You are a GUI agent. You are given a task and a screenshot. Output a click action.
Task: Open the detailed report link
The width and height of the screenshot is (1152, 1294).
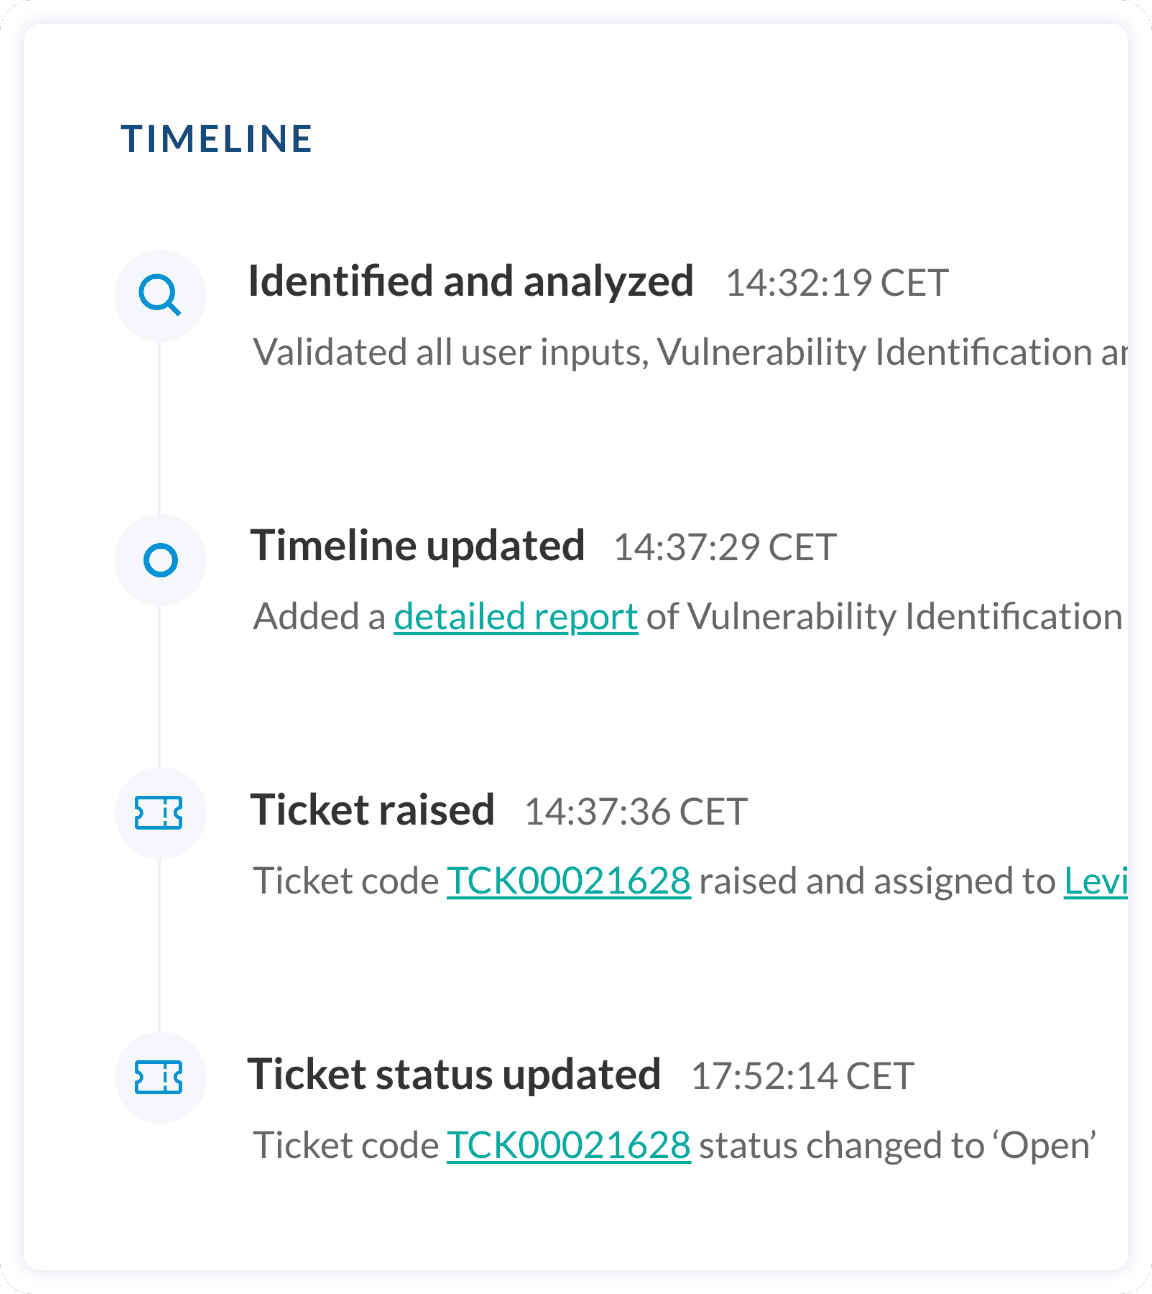point(516,617)
